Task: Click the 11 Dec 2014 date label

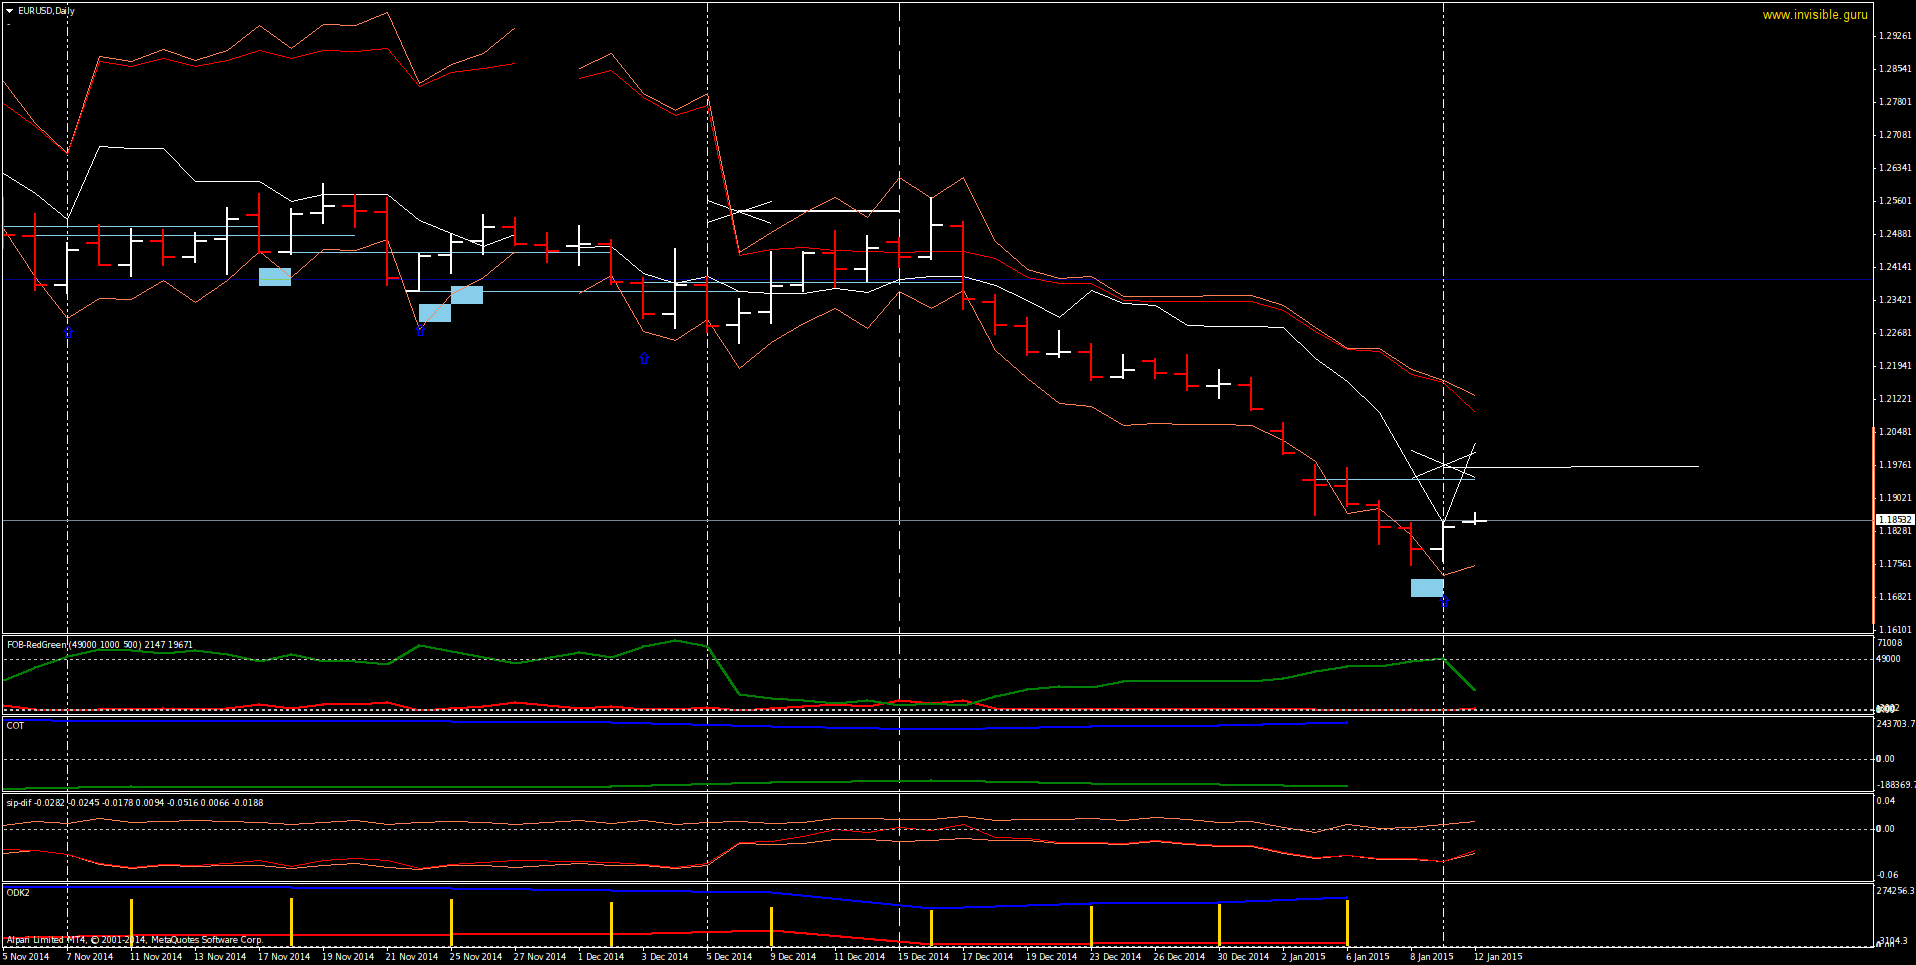Action: pyautogui.click(x=859, y=957)
